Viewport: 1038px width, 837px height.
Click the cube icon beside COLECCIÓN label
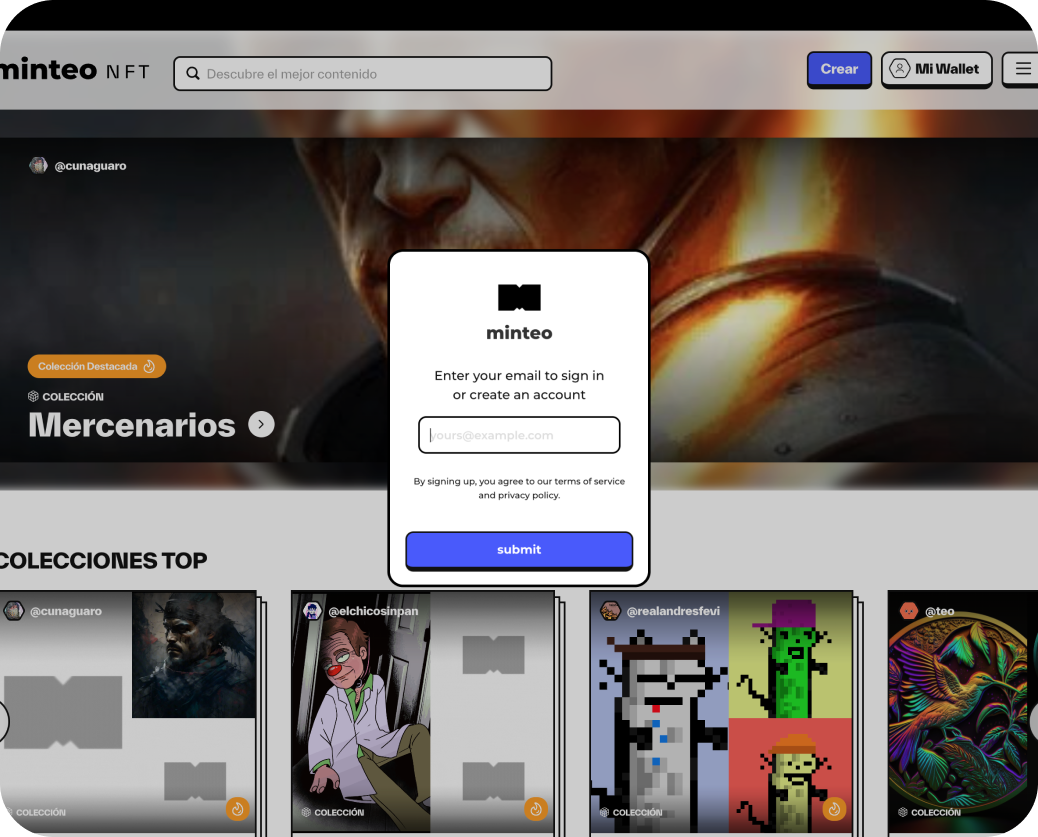click(x=33, y=396)
